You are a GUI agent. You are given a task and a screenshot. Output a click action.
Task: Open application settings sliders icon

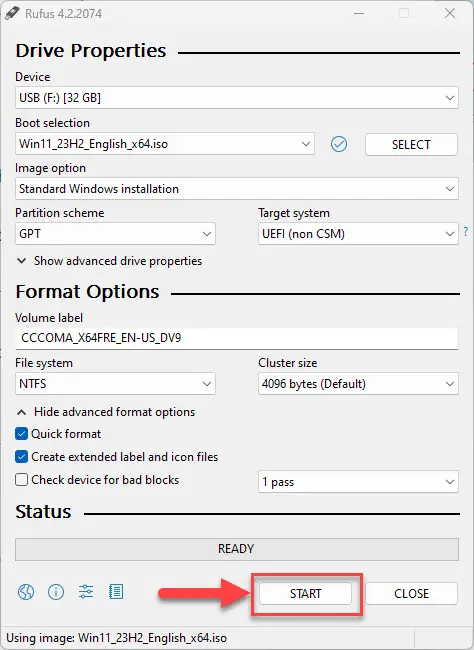[x=86, y=592]
